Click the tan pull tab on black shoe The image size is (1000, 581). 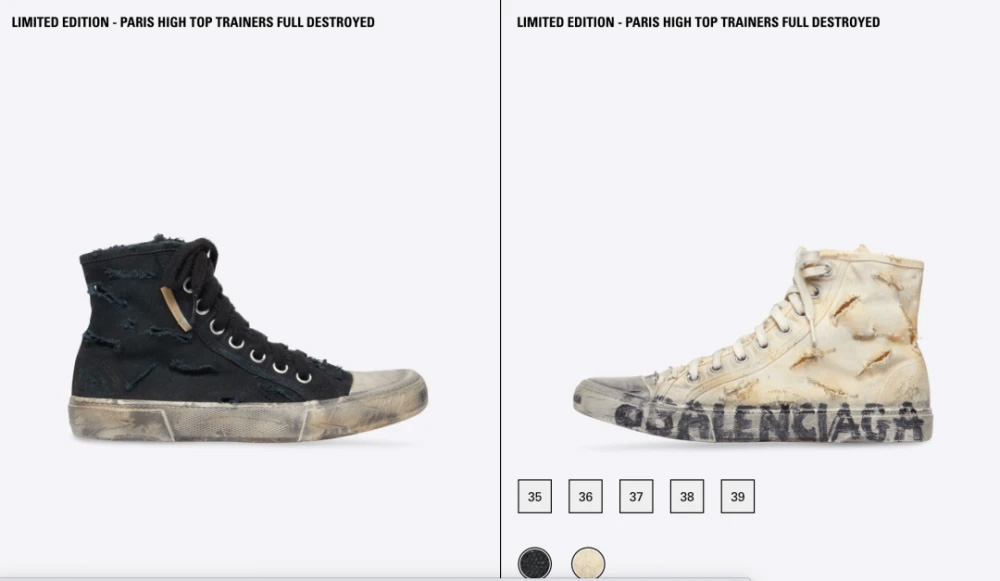pos(176,309)
